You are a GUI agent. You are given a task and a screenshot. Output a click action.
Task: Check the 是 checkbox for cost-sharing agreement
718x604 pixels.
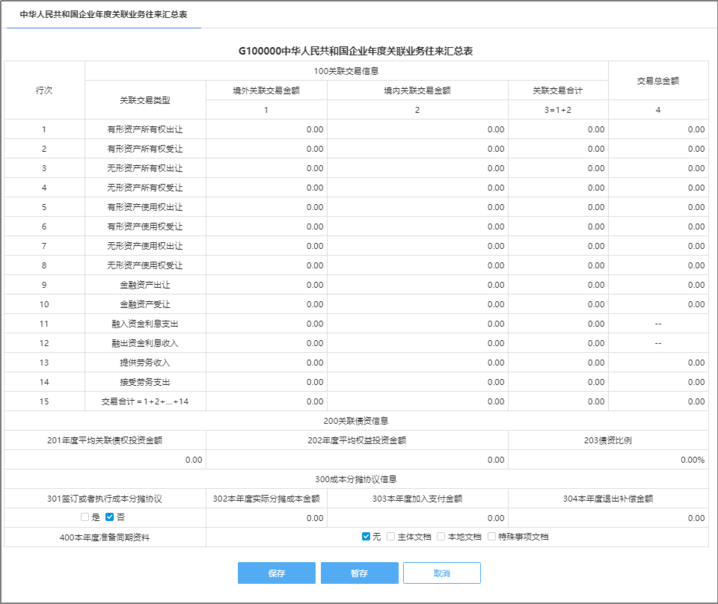(x=84, y=517)
